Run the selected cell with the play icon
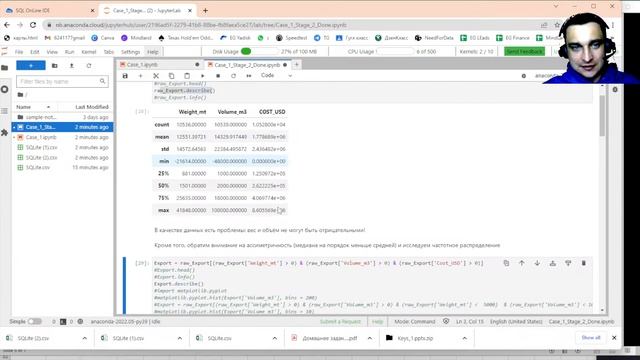Screen dimensions: 640x360 click(x=202, y=76)
